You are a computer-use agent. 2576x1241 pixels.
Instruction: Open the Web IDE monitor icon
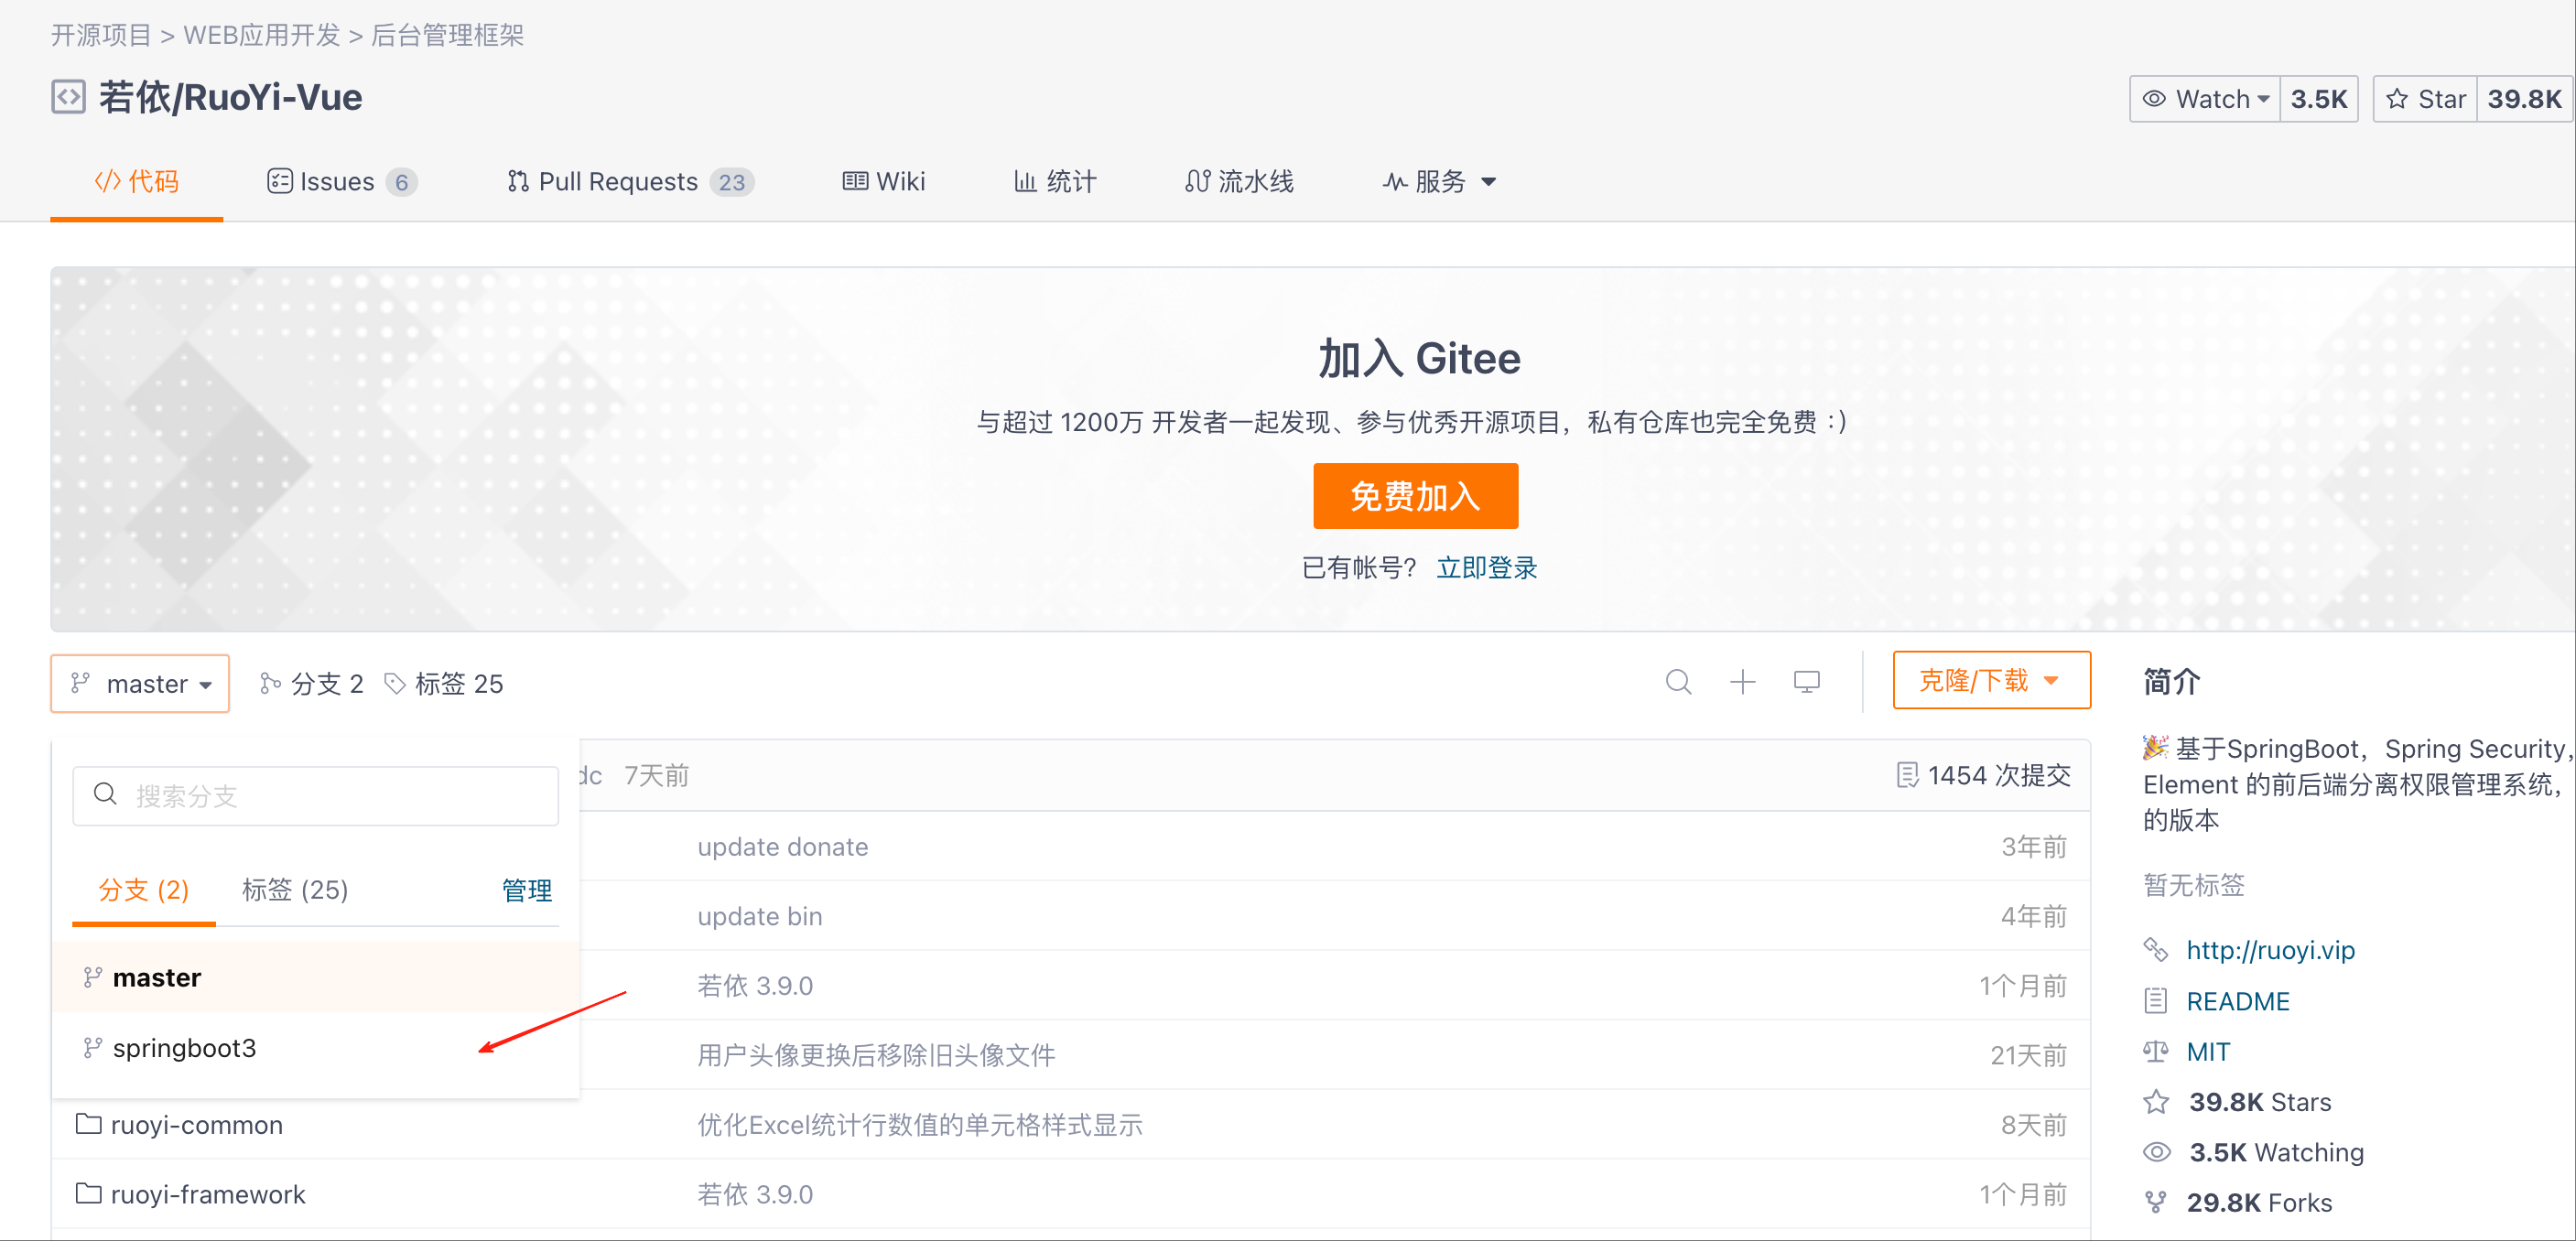point(1806,682)
